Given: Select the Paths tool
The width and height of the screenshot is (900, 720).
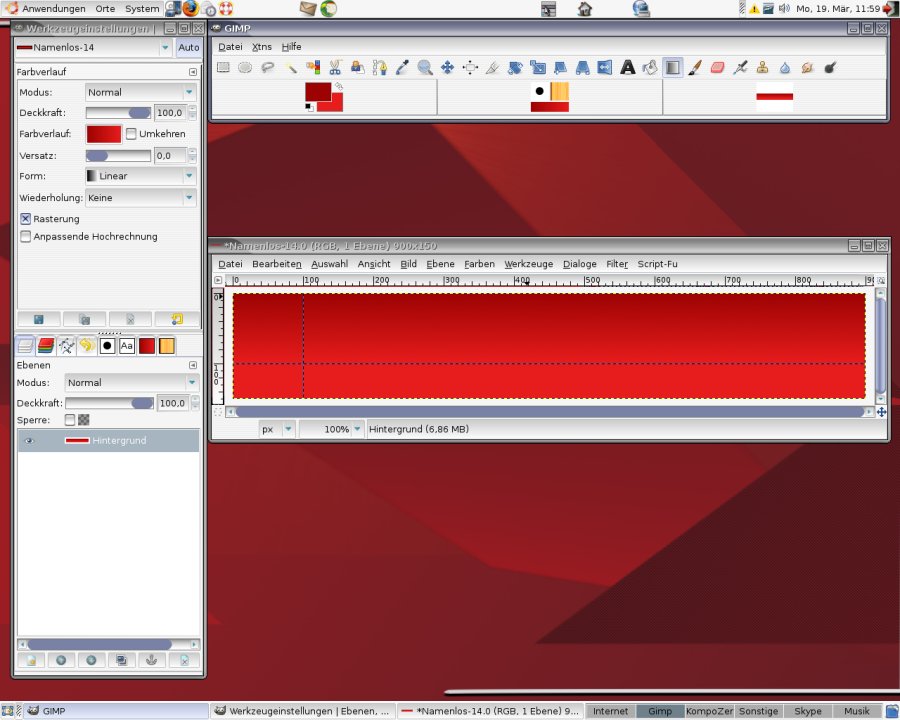Looking at the screenshot, I should point(380,68).
